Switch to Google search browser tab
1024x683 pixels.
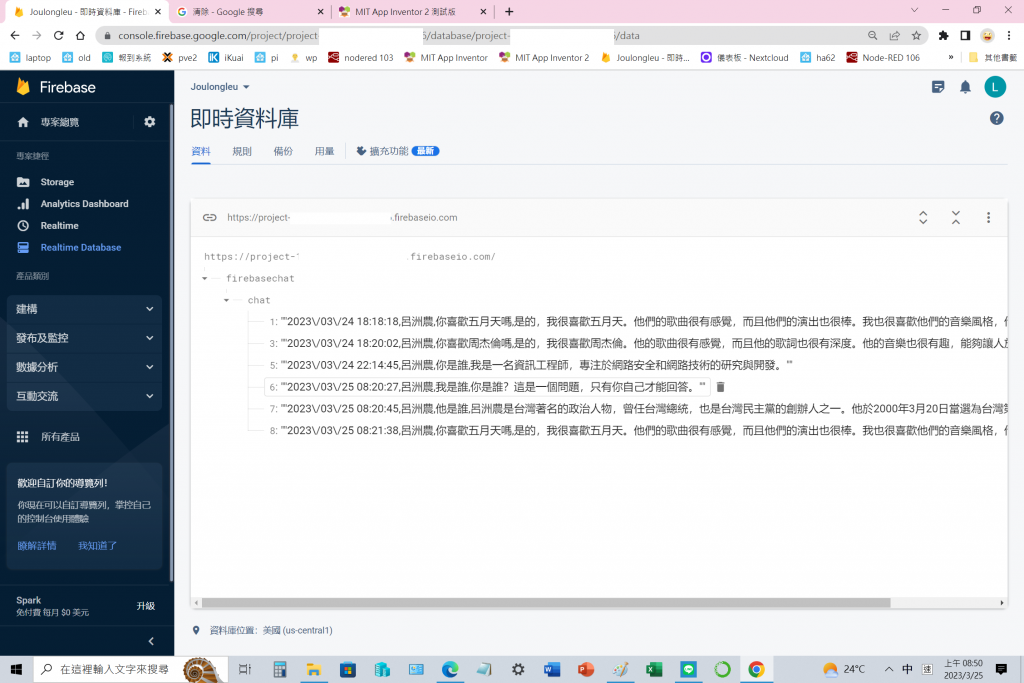coord(251,12)
